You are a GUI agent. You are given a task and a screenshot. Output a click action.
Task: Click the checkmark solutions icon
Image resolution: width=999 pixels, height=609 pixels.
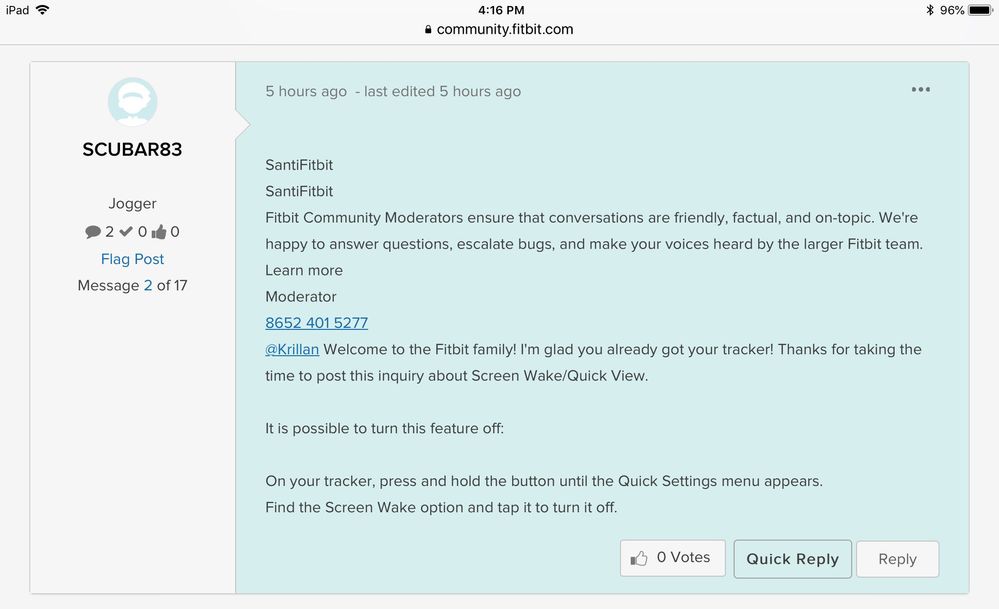pyautogui.click(x=126, y=231)
